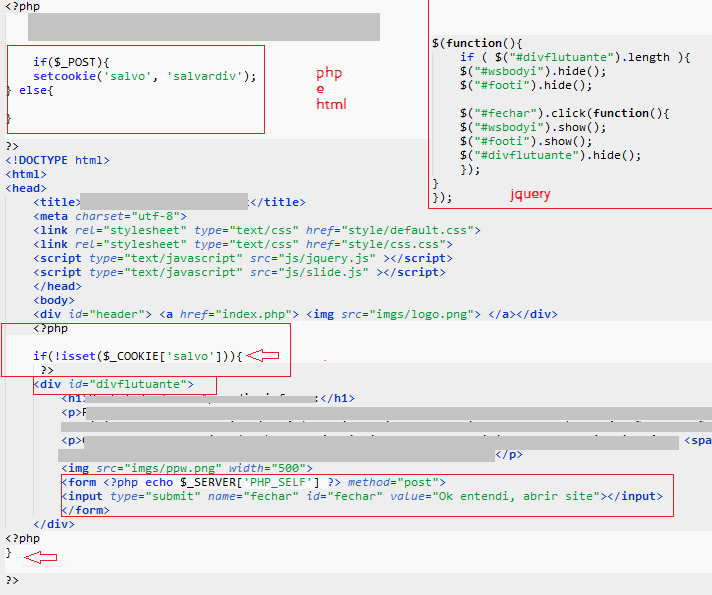Click the header div with index.php link
The height and width of the screenshot is (595, 712).
coord(295,314)
